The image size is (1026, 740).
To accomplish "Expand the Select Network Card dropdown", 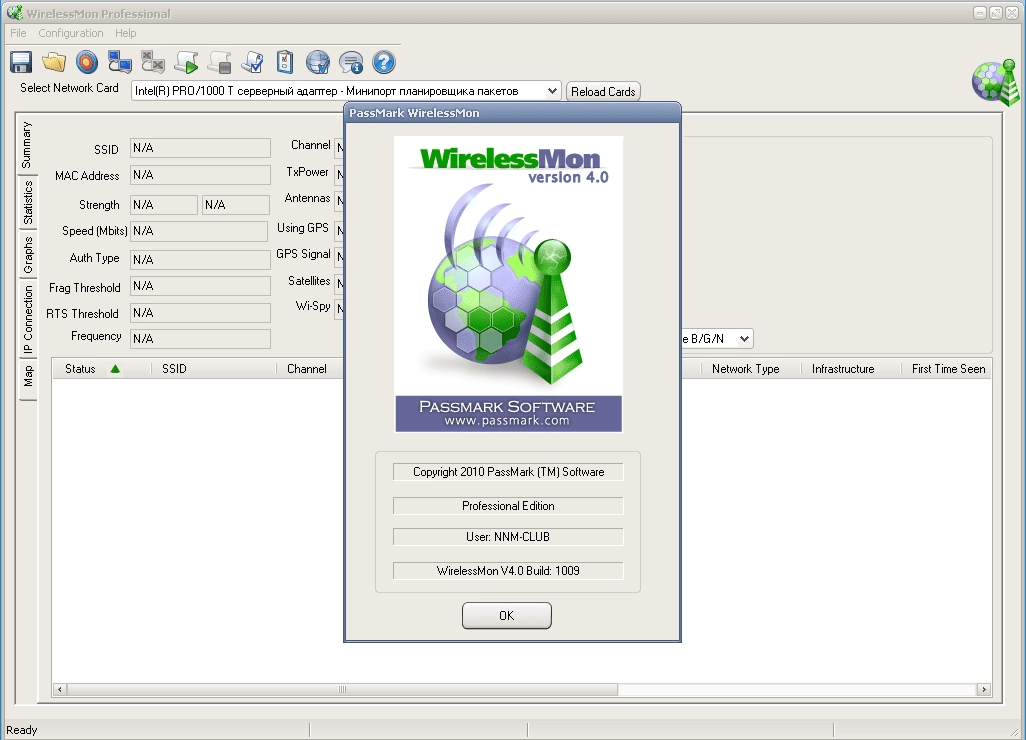I will pos(552,91).
